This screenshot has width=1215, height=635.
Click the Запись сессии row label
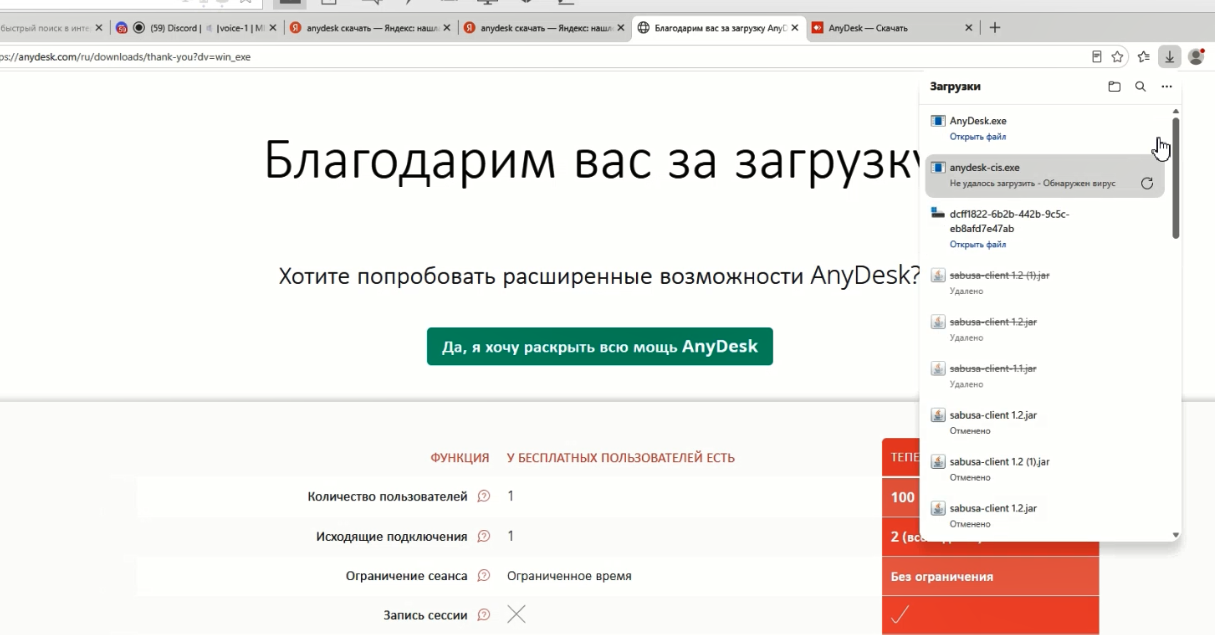tap(425, 615)
